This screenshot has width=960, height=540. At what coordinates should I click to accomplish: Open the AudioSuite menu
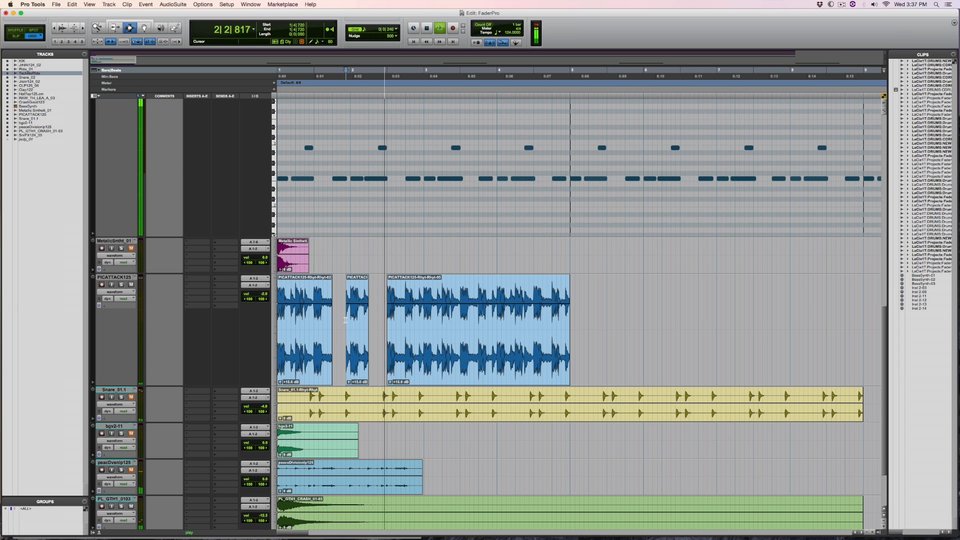(173, 4)
